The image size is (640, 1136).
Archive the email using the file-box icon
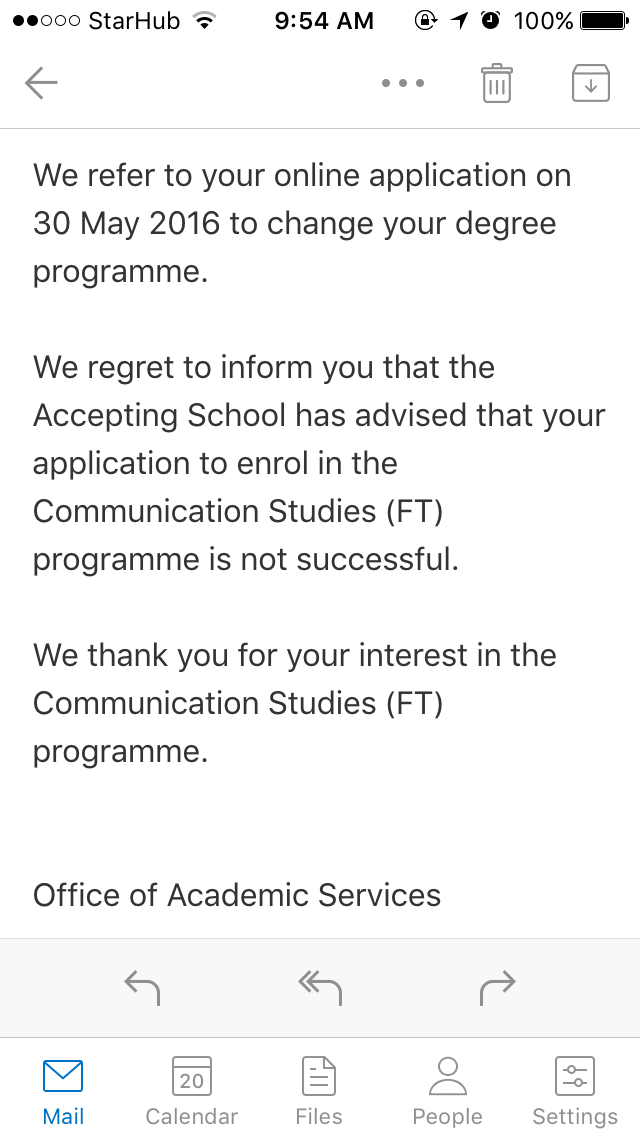coord(590,83)
